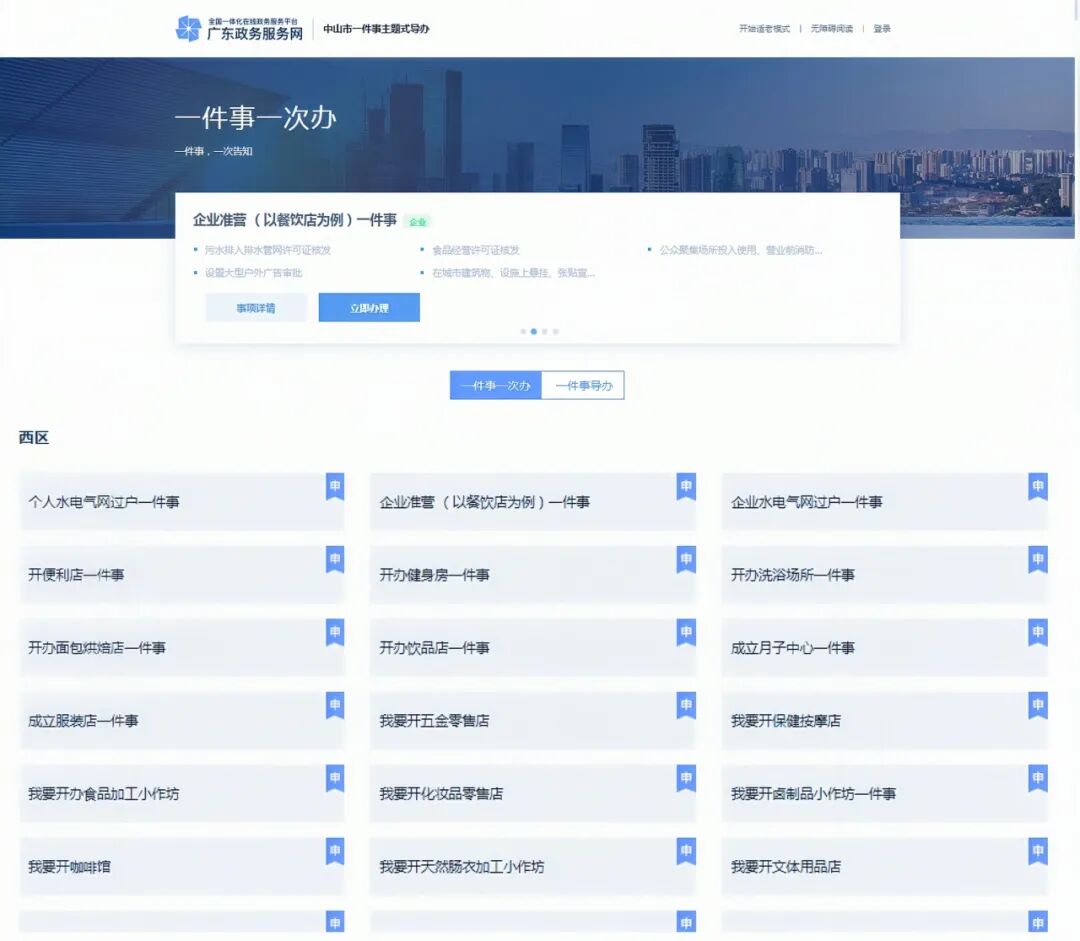The width and height of the screenshot is (1080, 941).
Task: Click the 申 icon on 个人水电气网过户一件事
Action: click(x=335, y=485)
